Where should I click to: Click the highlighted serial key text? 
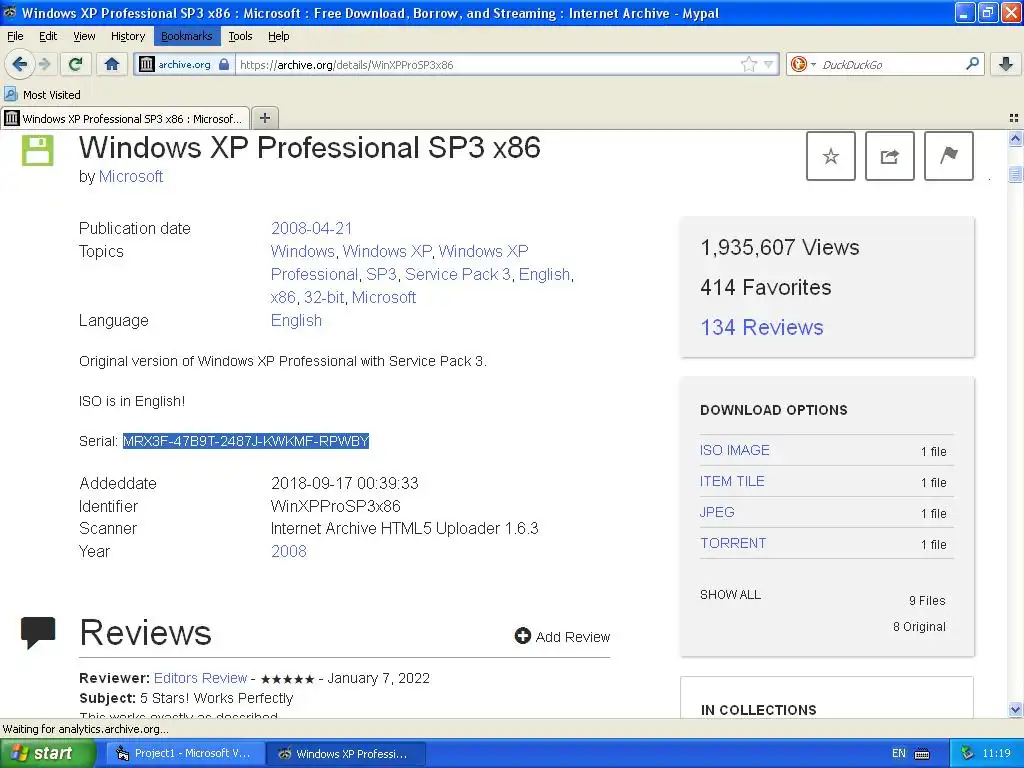coord(246,441)
